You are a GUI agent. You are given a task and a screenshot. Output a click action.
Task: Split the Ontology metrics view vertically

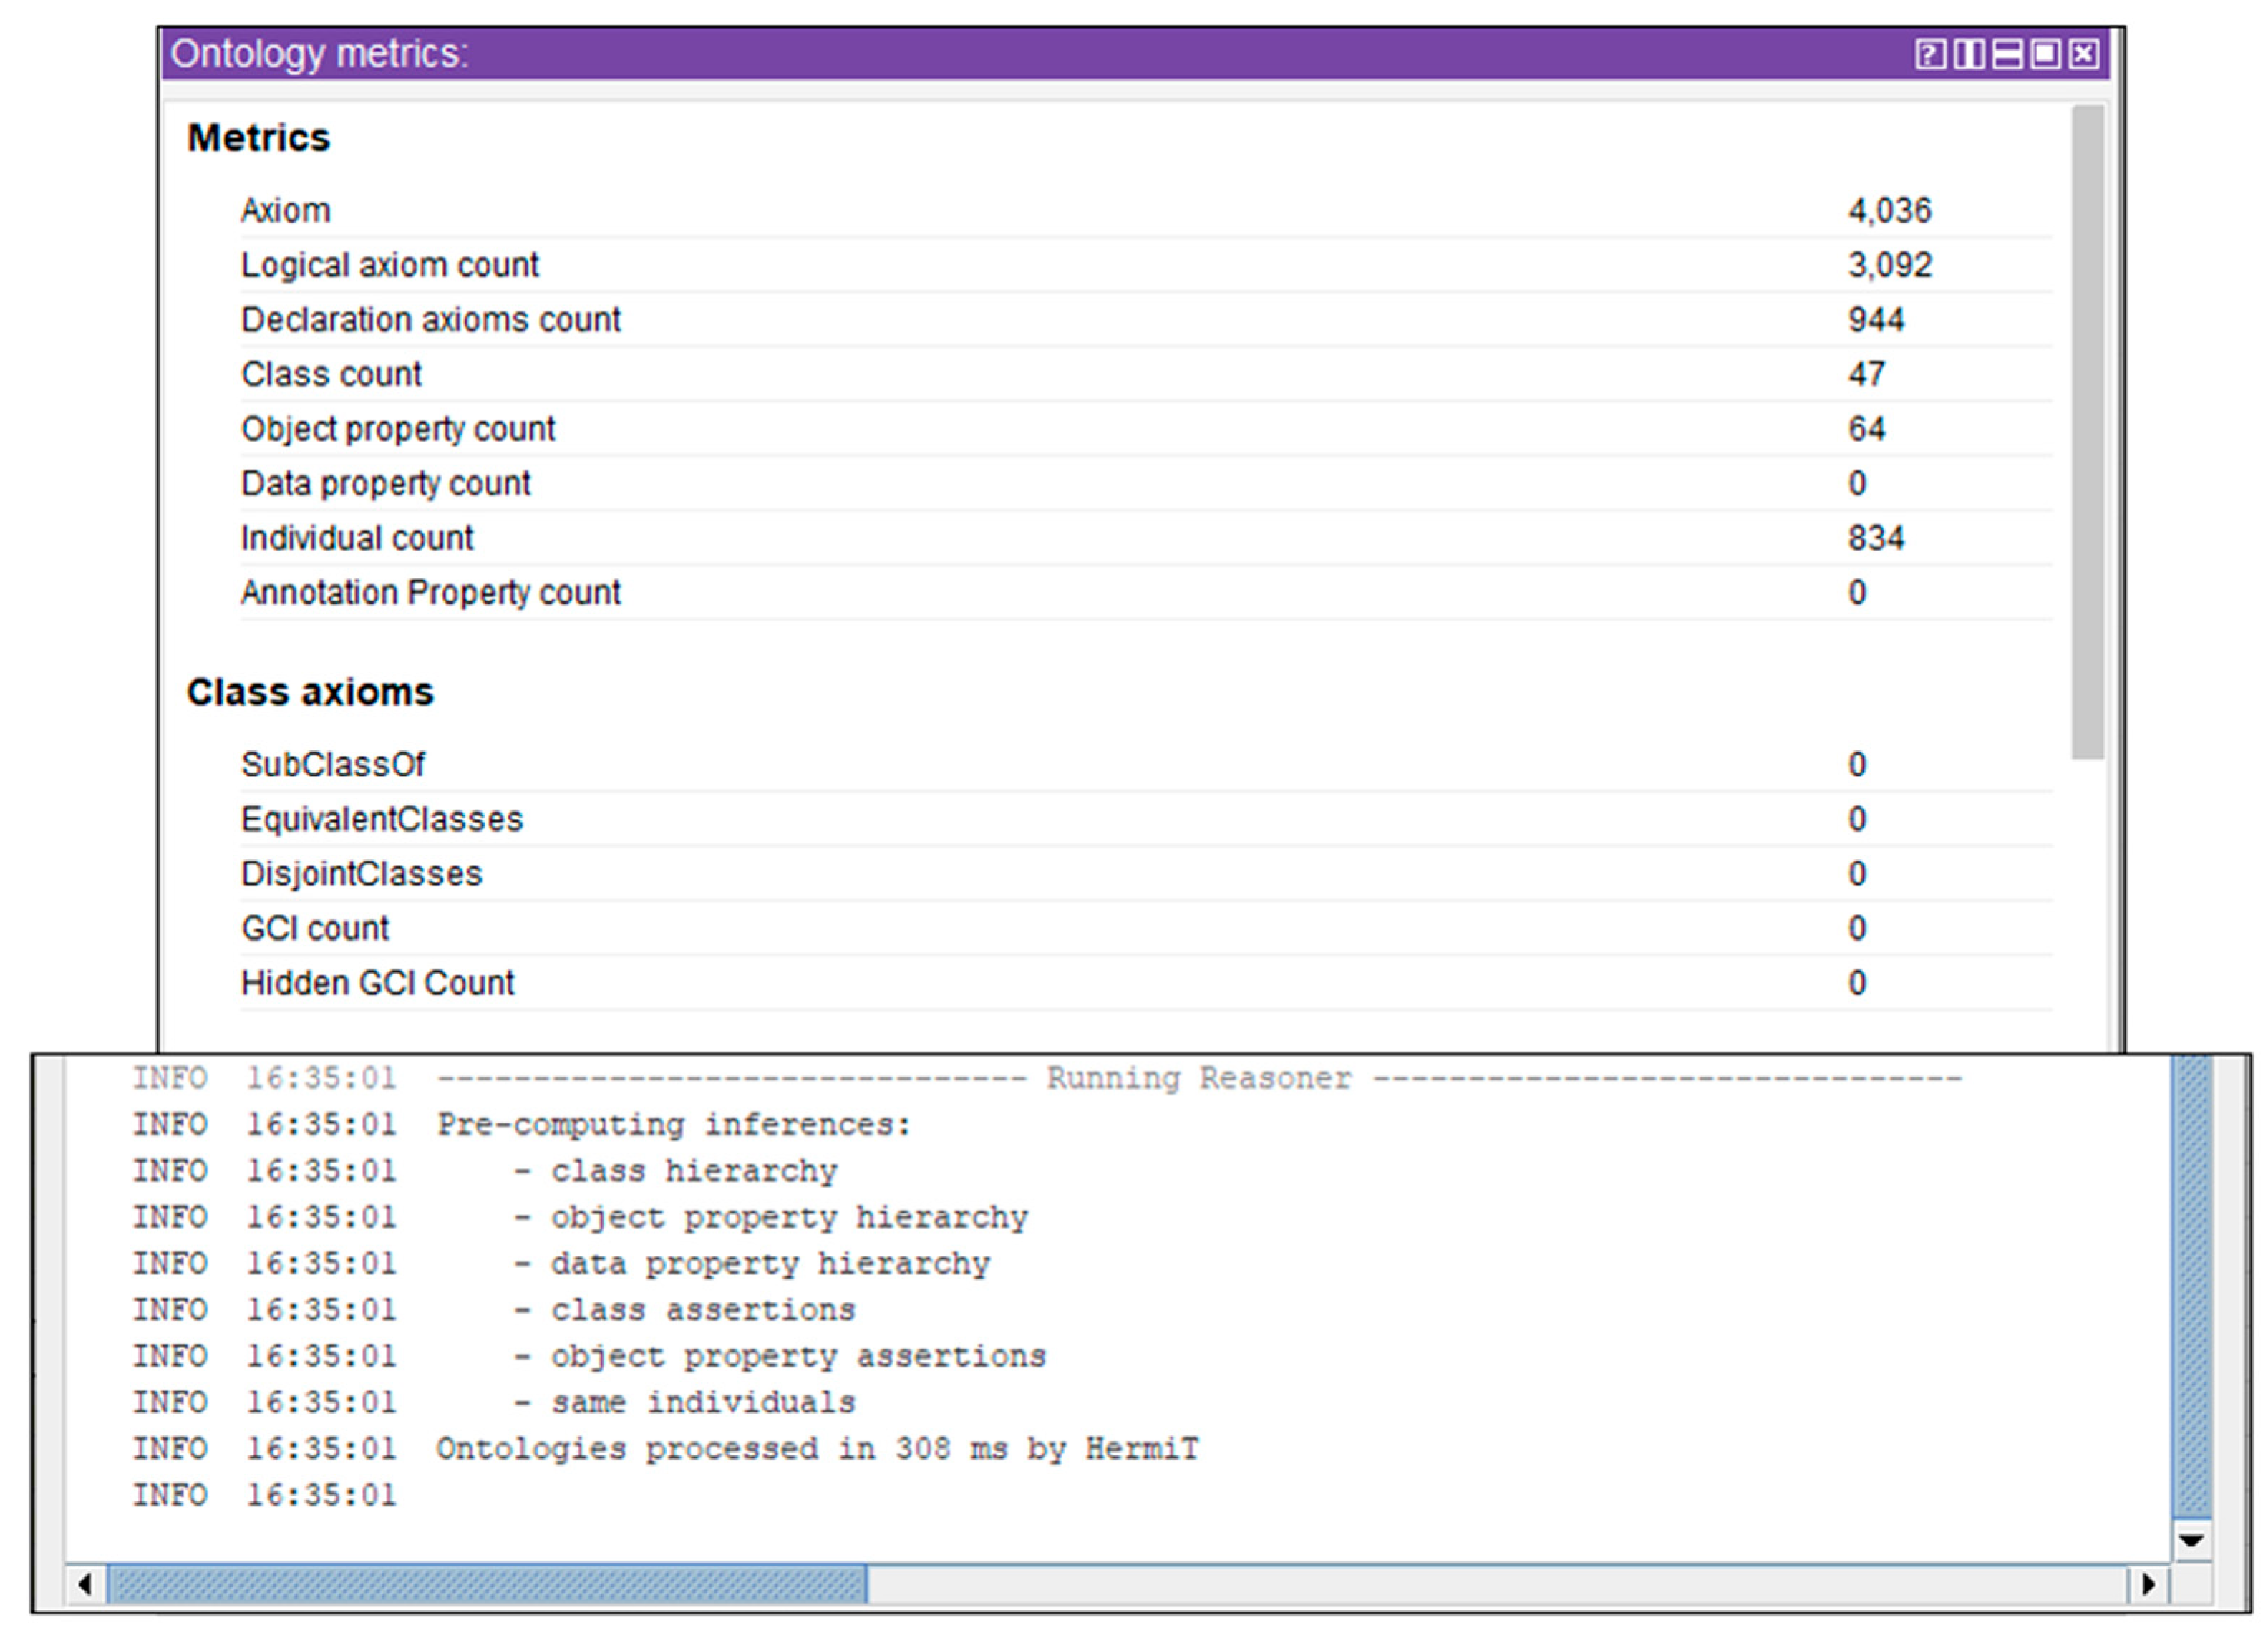(x=1969, y=54)
